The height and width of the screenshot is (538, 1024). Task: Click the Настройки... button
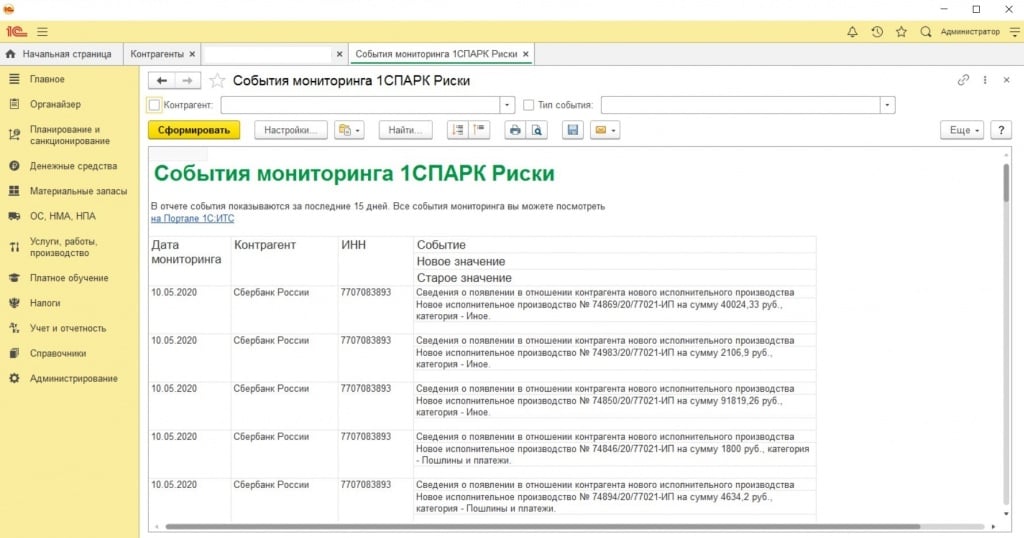pos(291,130)
